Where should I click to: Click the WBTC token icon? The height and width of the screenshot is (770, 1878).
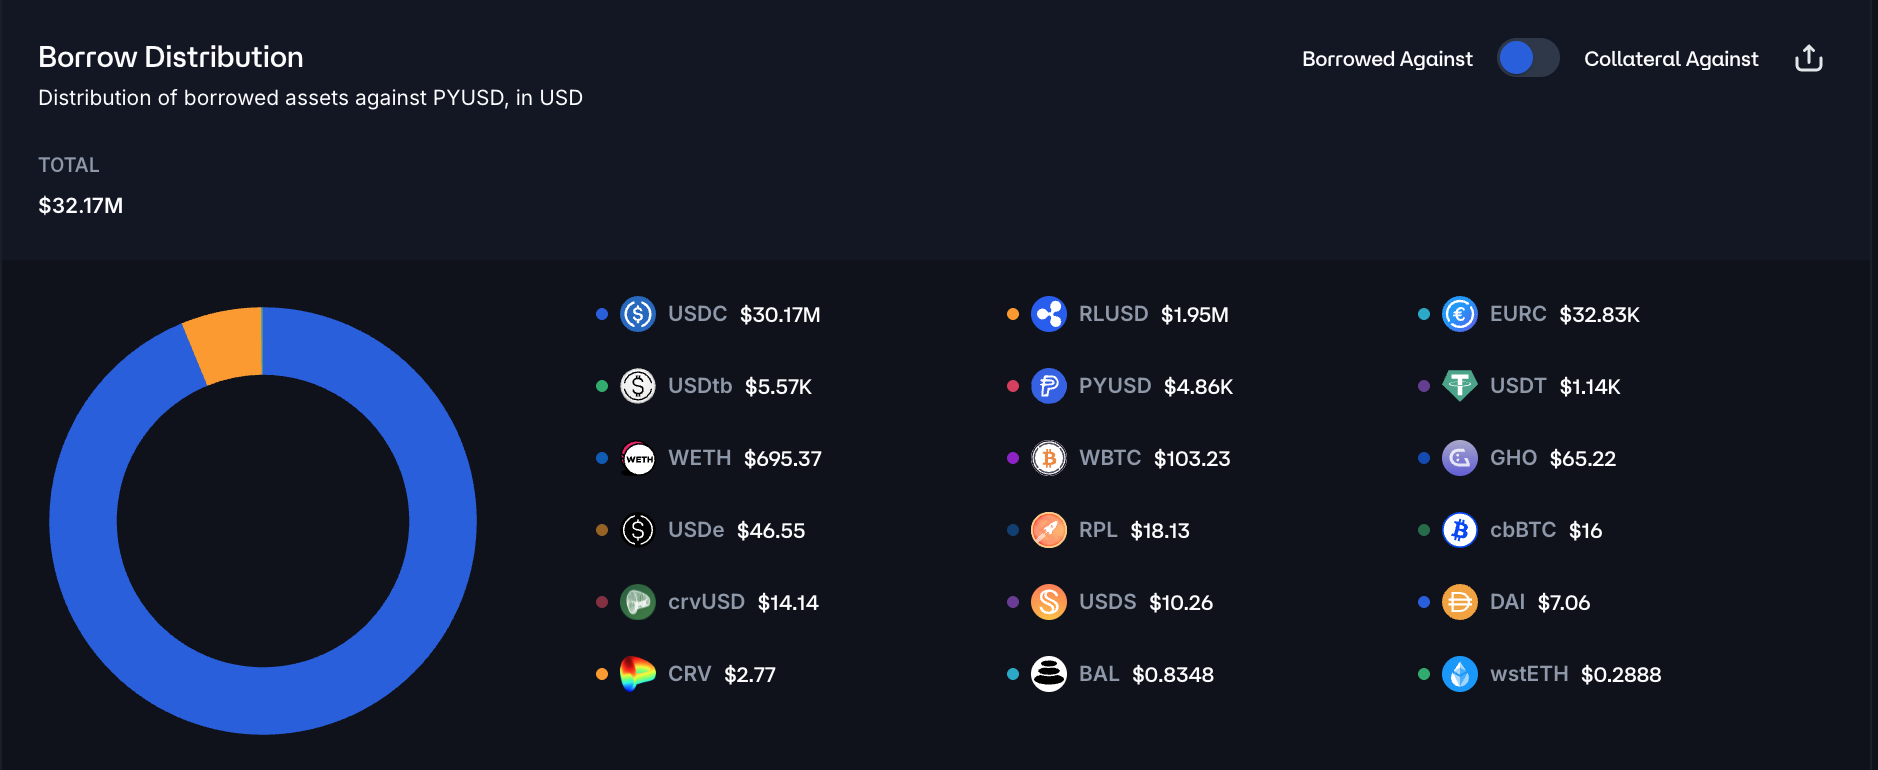(1048, 458)
